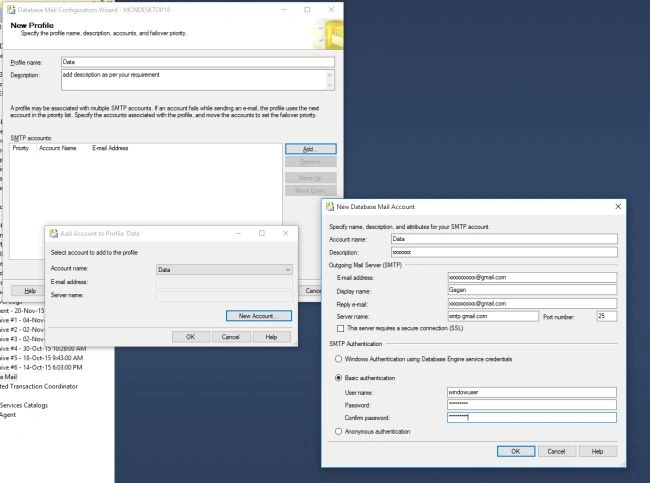Screen dimensions: 650x483
Task: Click the Add Account to Profile title icon
Action: (x=53, y=233)
